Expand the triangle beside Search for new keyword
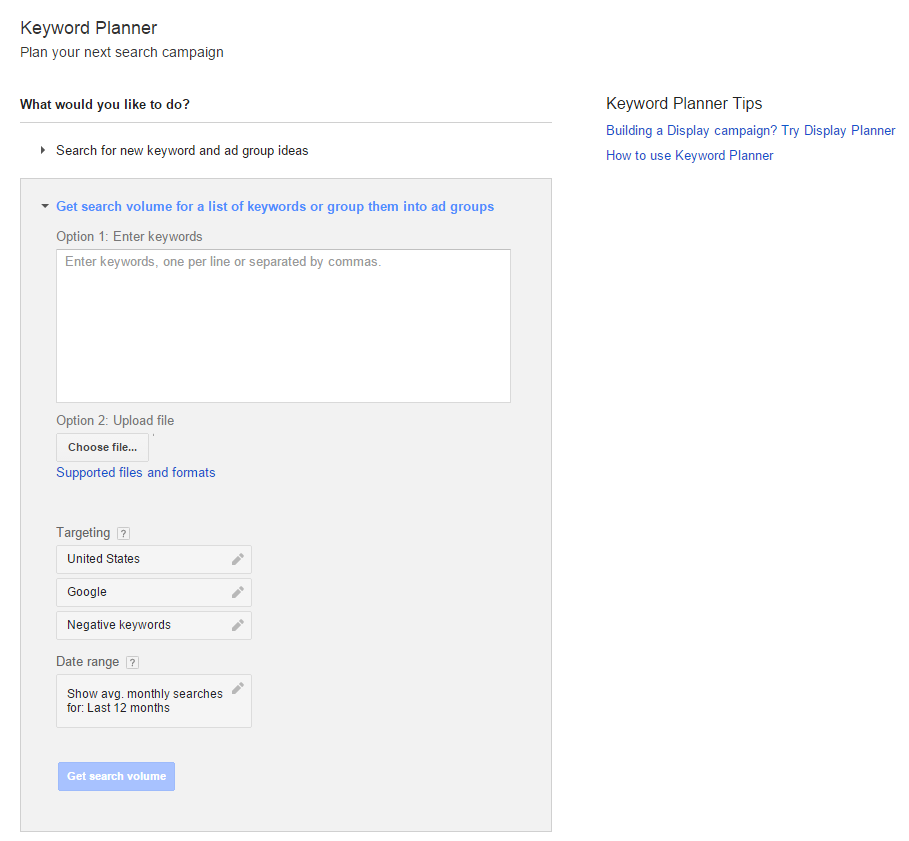 (43, 151)
